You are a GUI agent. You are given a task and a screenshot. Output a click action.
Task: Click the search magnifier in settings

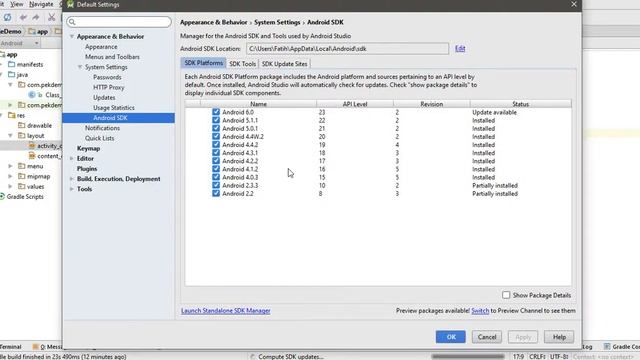pyautogui.click(x=72, y=22)
